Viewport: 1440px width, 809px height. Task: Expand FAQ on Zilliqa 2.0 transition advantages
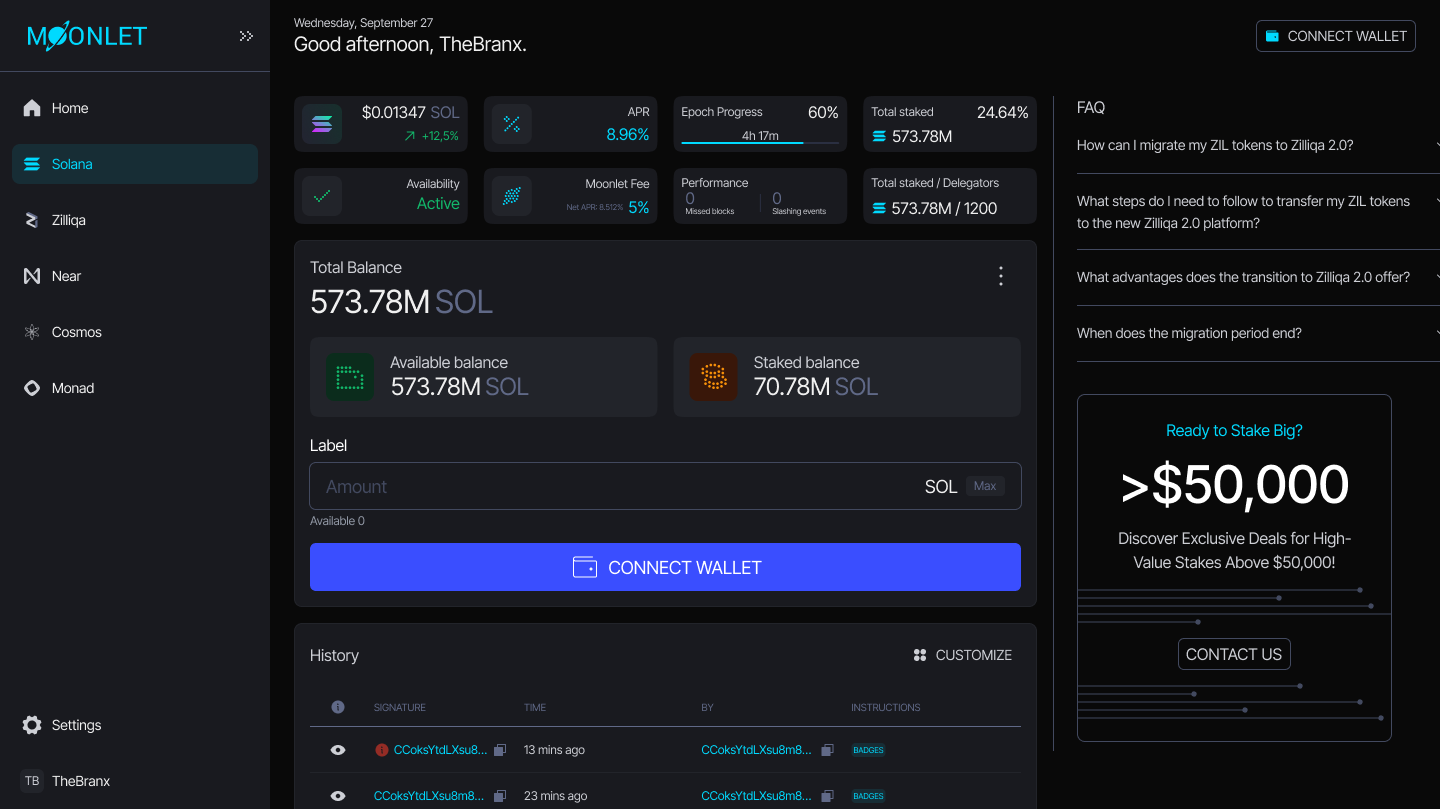click(x=1258, y=277)
